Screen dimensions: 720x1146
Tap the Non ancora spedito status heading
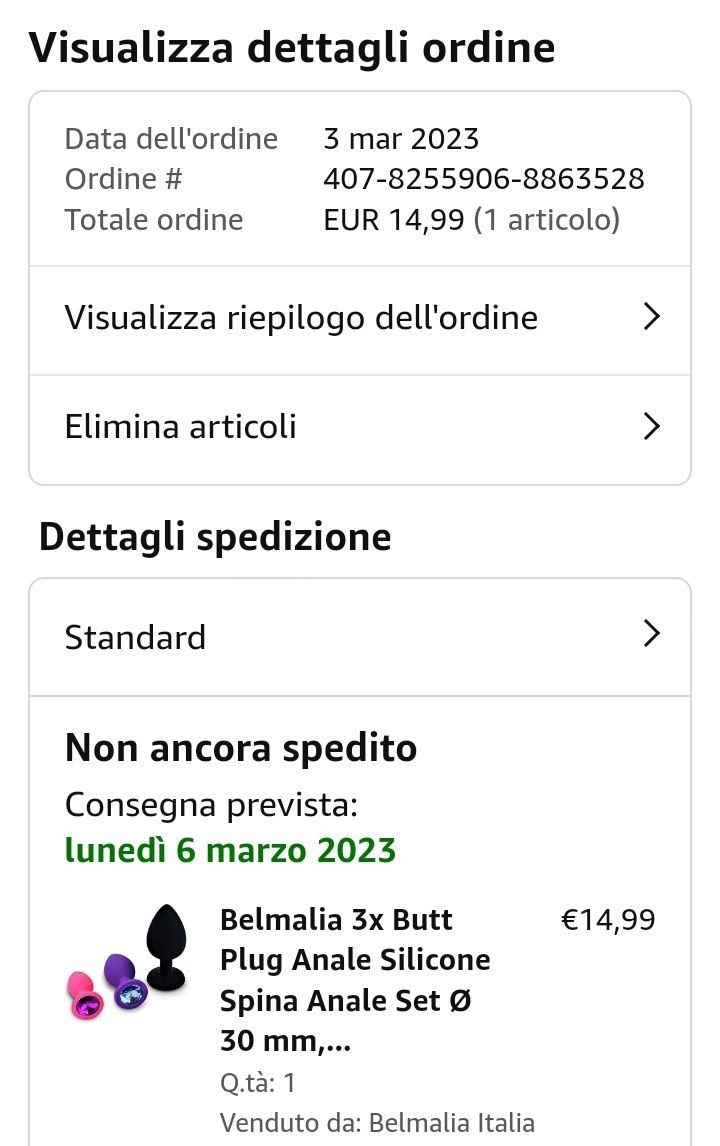click(240, 748)
